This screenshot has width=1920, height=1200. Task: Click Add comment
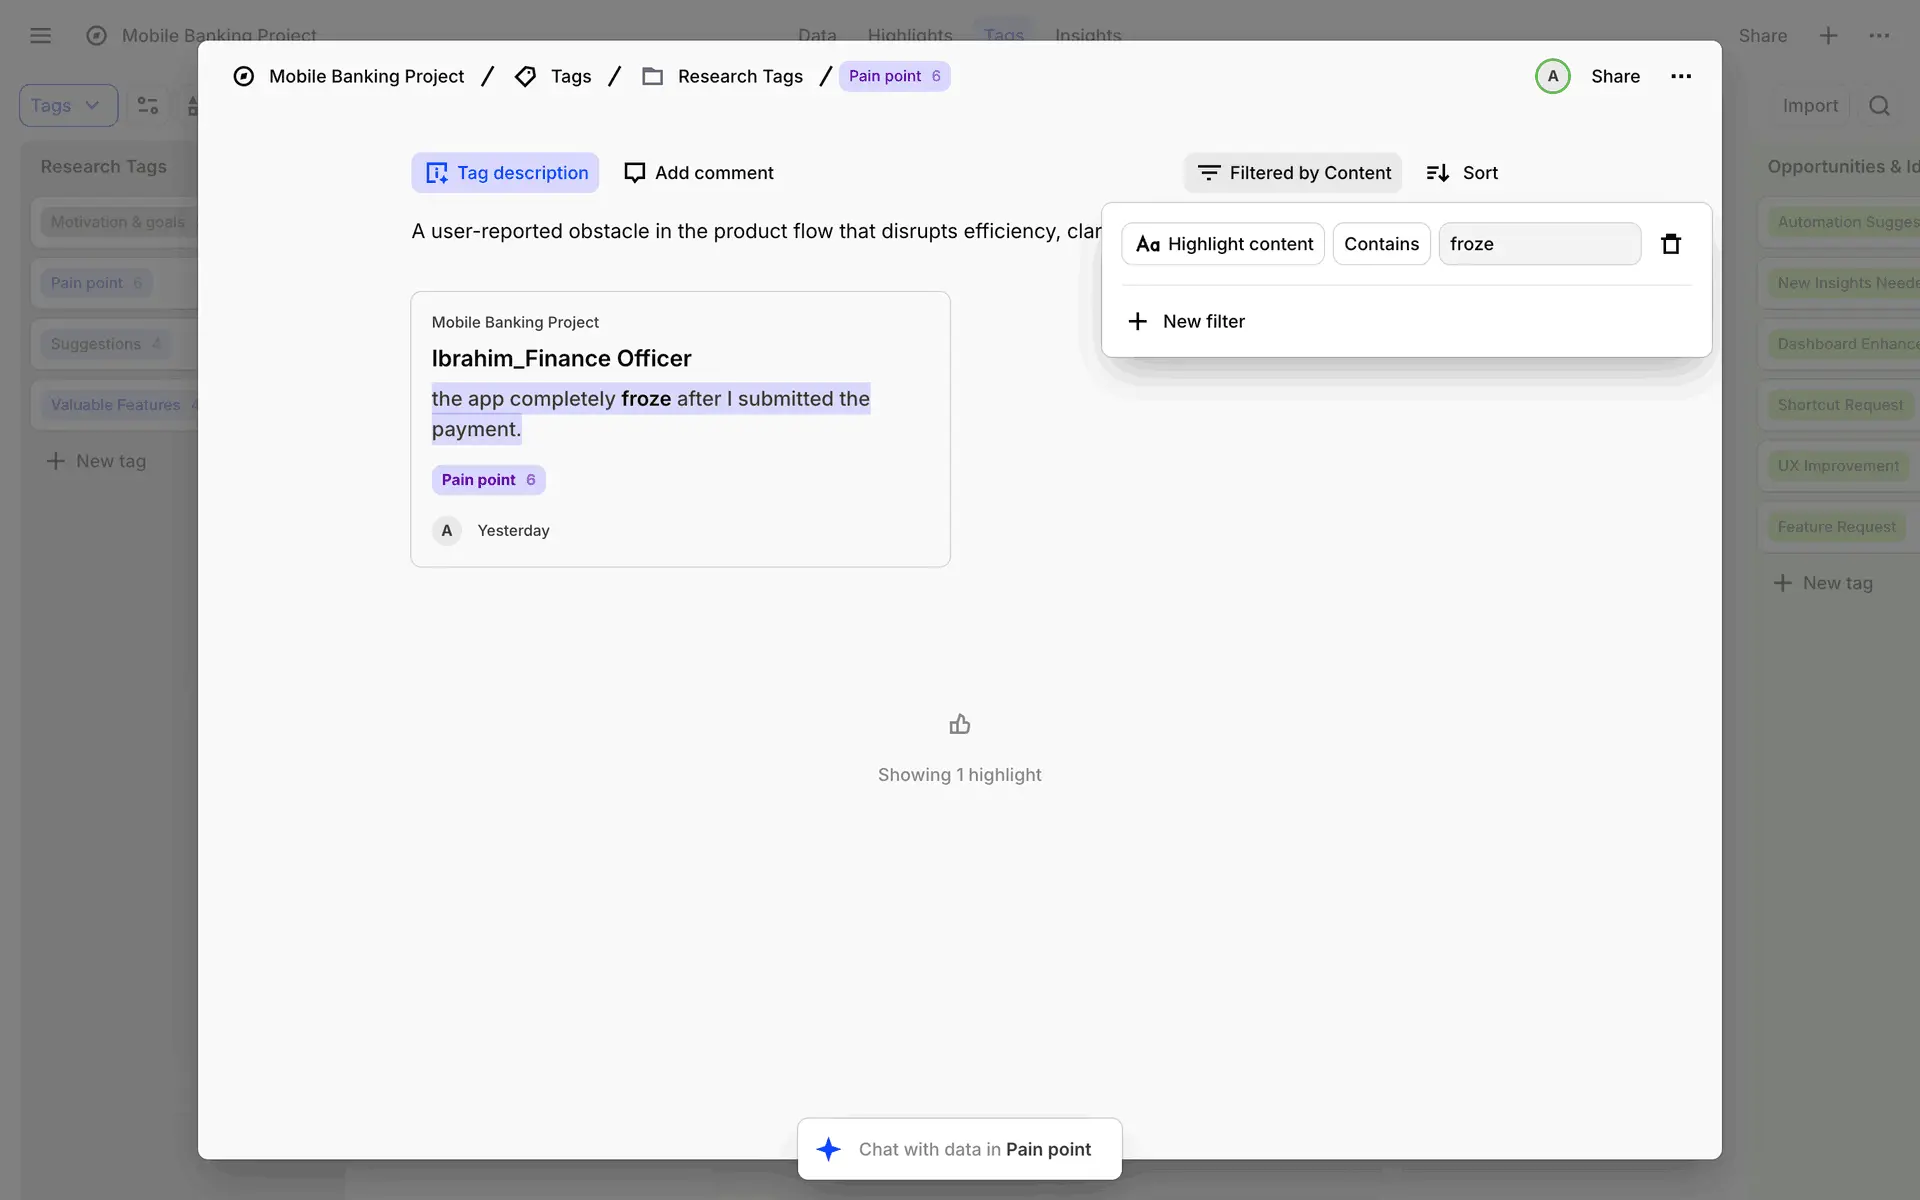point(698,173)
